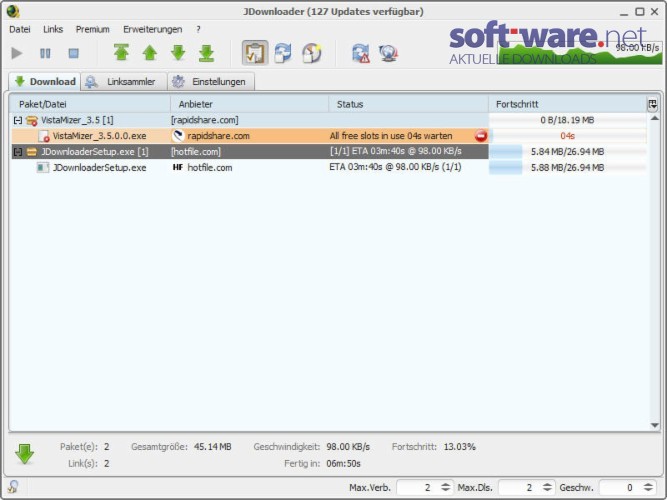Start downloads with the Play button

17,53
